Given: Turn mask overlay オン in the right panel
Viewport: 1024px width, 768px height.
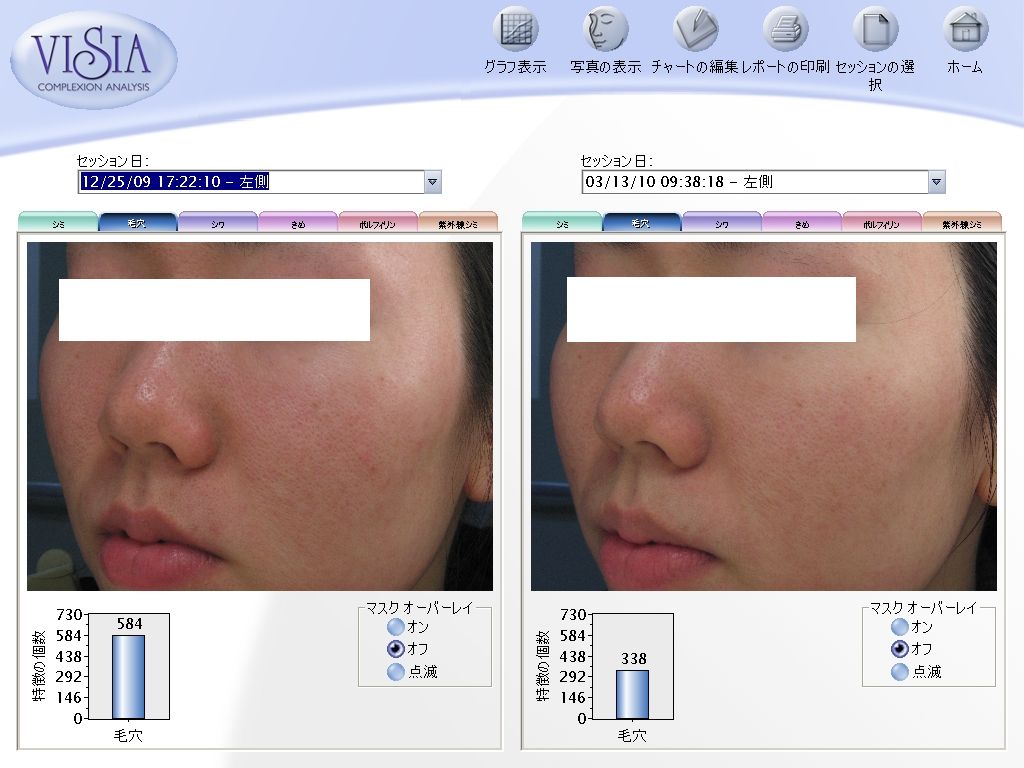Looking at the screenshot, I should tap(900, 627).
